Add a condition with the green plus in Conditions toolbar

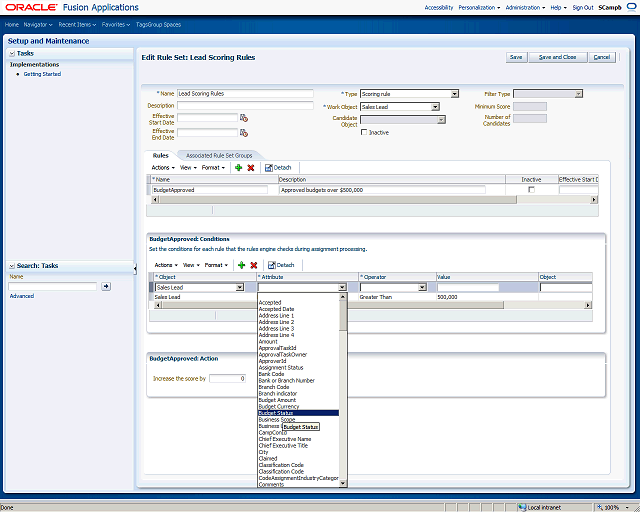[241, 265]
